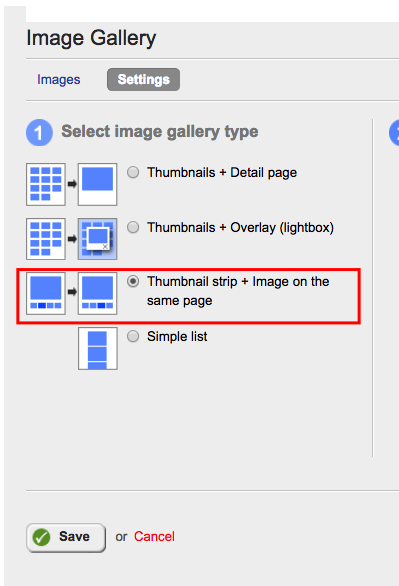This screenshot has height=586, width=399.
Task: Switch to the Images tab
Action: pyautogui.click(x=59, y=80)
